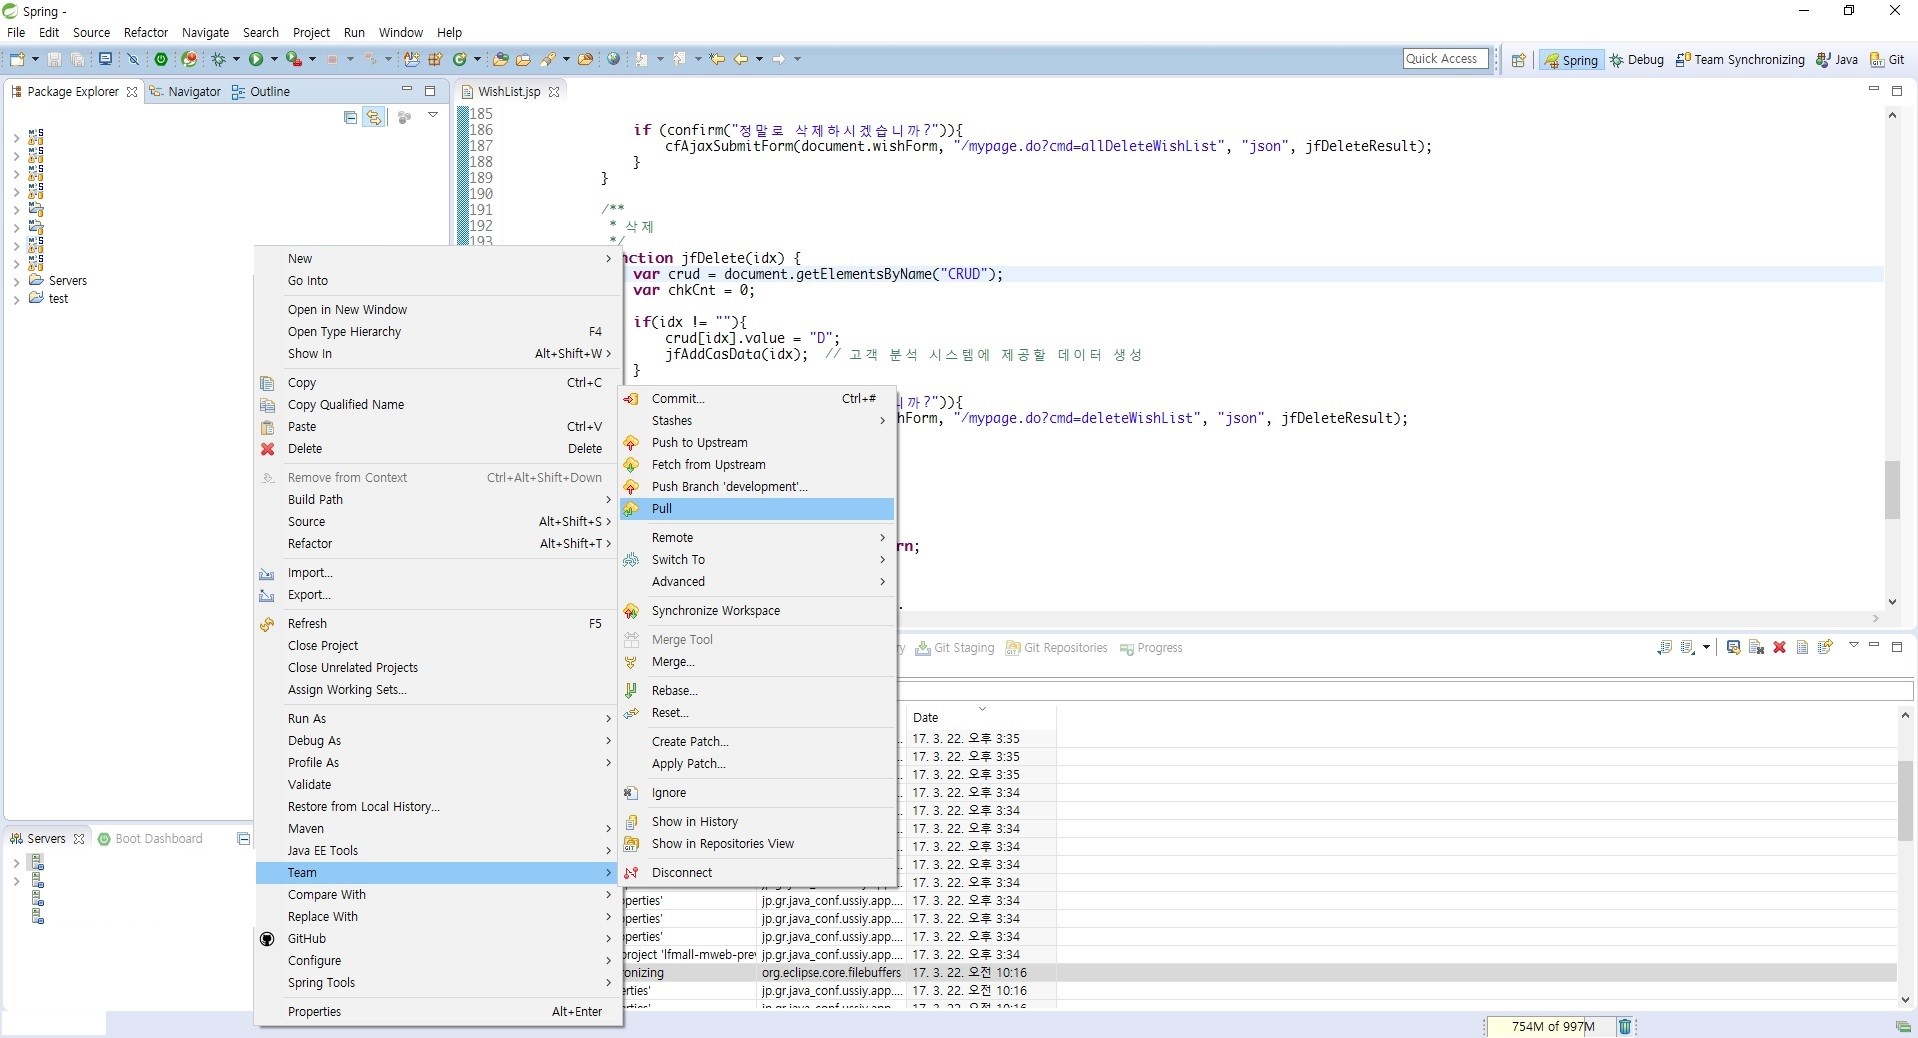Click the Commit icon in Team submenu

631,399
